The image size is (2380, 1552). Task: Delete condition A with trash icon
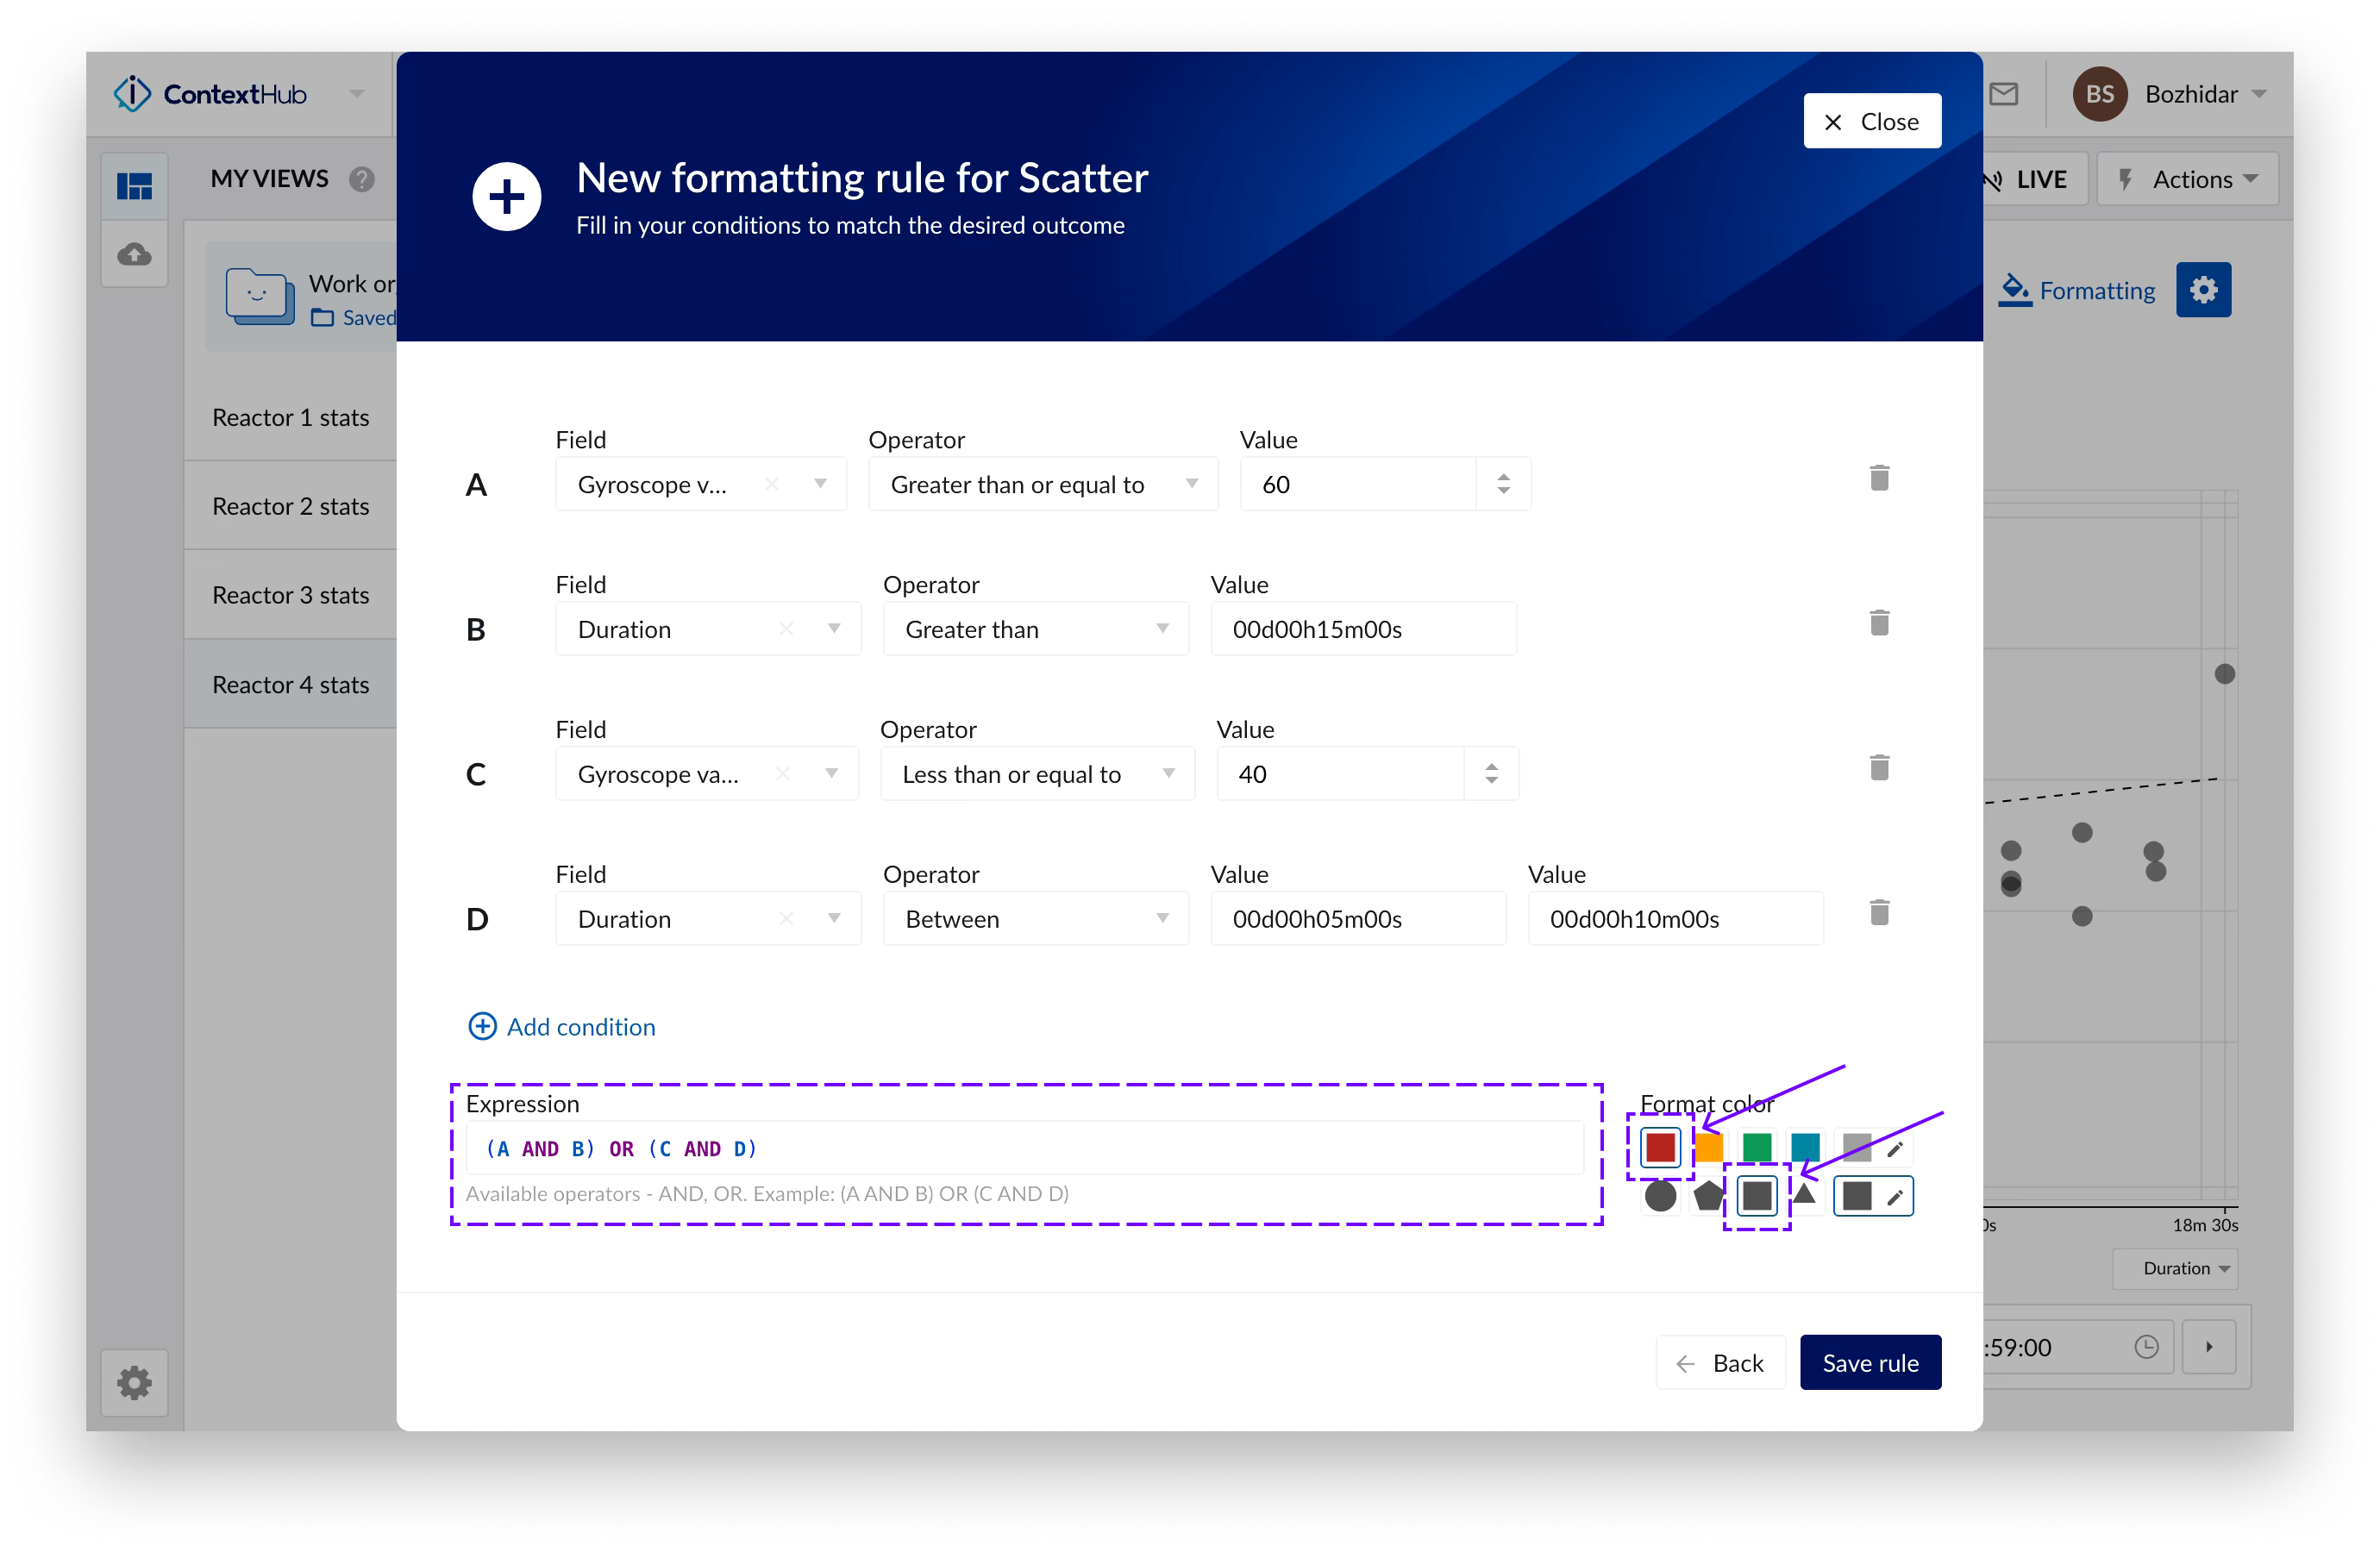pos(1879,478)
